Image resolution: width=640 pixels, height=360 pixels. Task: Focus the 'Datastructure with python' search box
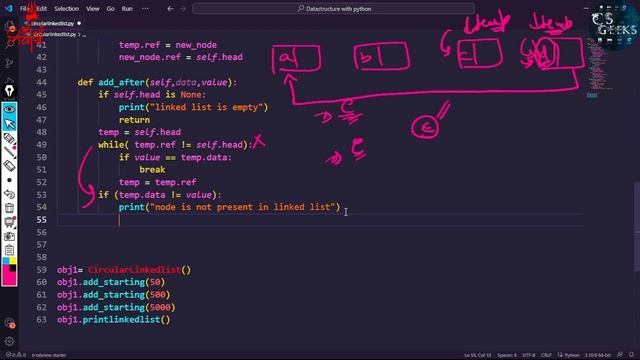click(x=333, y=9)
